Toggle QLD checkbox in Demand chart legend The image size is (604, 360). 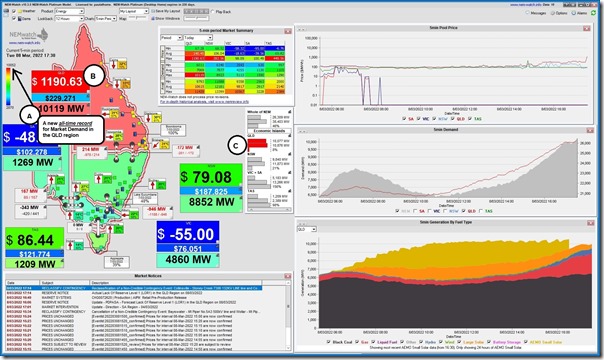pyautogui.click(x=464, y=211)
